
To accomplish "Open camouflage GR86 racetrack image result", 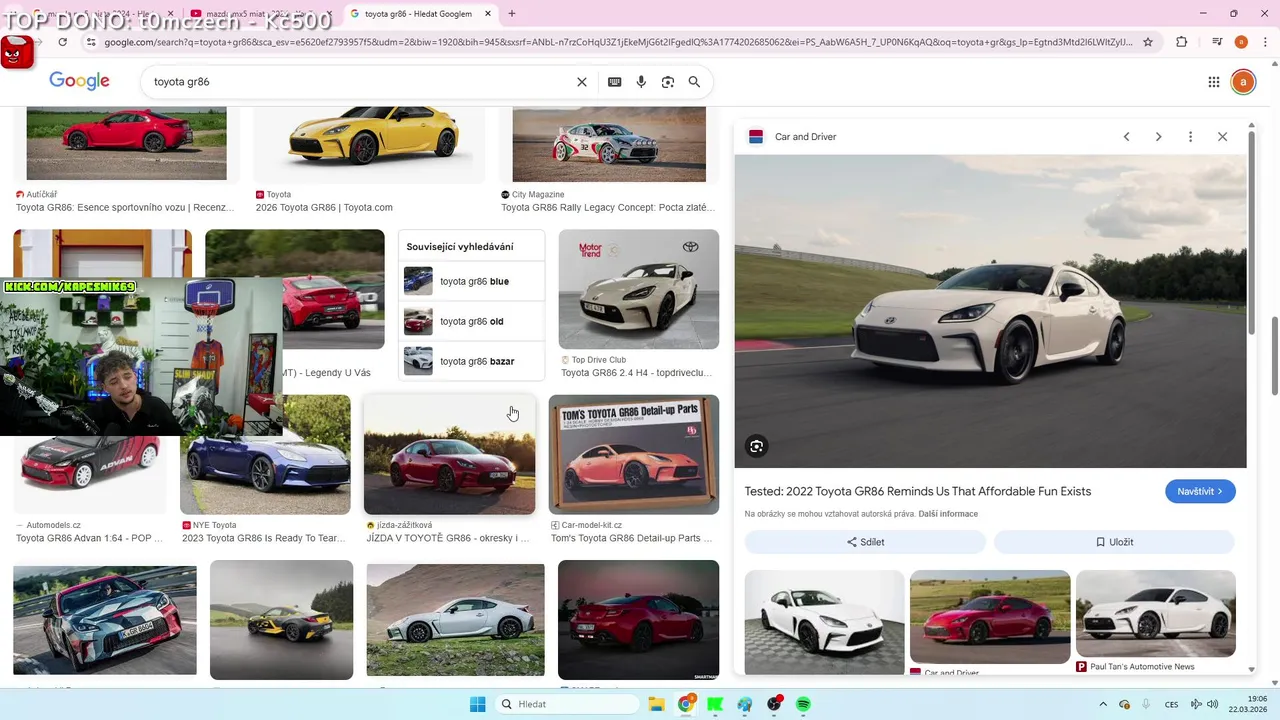I will click(x=105, y=620).
